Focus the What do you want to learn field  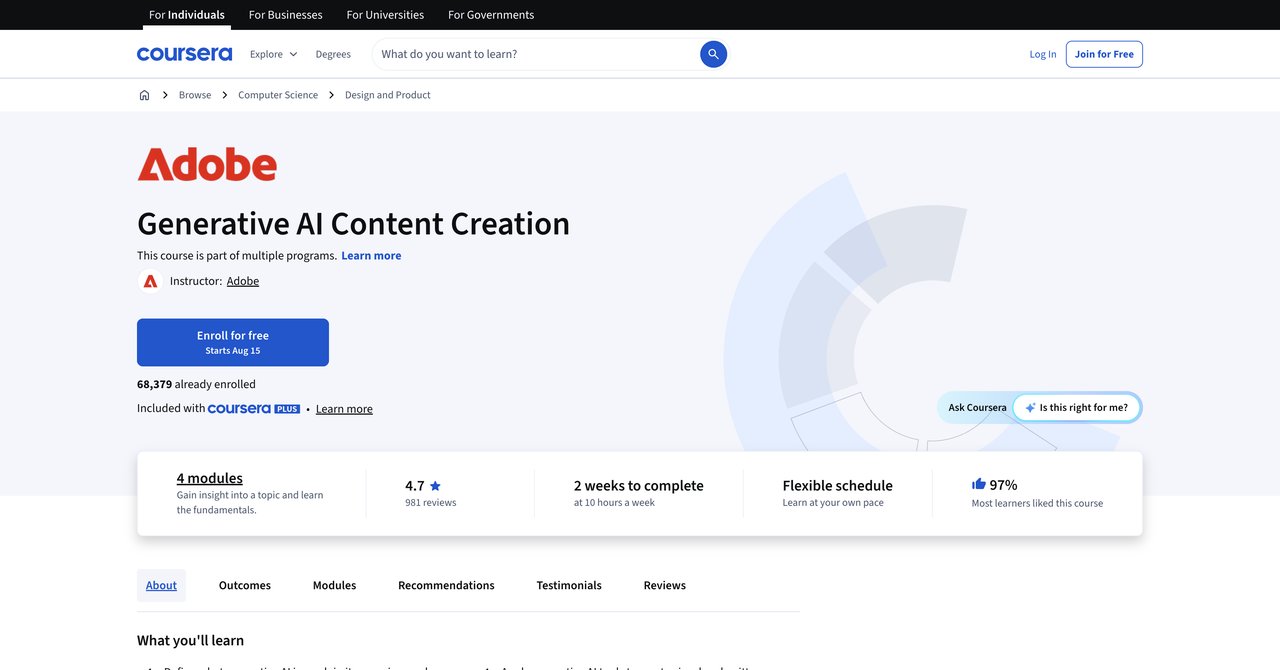[535, 54]
